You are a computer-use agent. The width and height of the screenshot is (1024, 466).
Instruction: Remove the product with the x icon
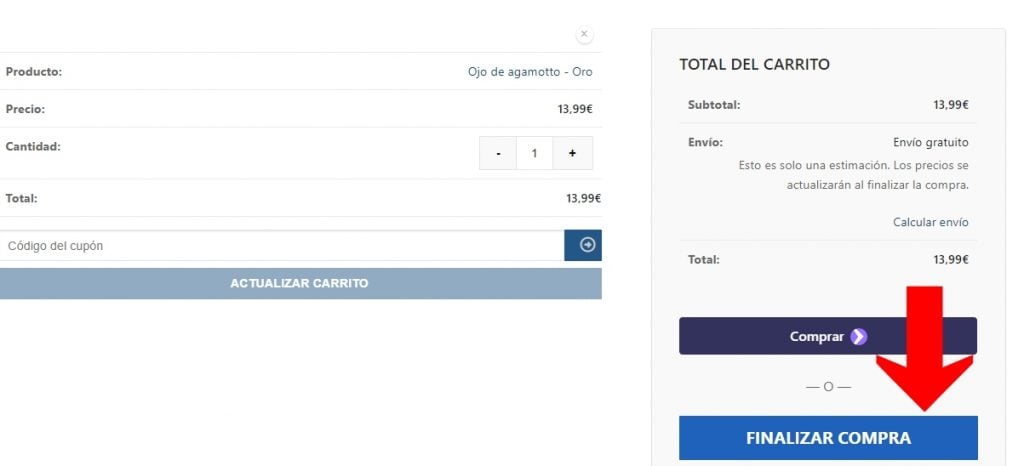pyautogui.click(x=584, y=34)
